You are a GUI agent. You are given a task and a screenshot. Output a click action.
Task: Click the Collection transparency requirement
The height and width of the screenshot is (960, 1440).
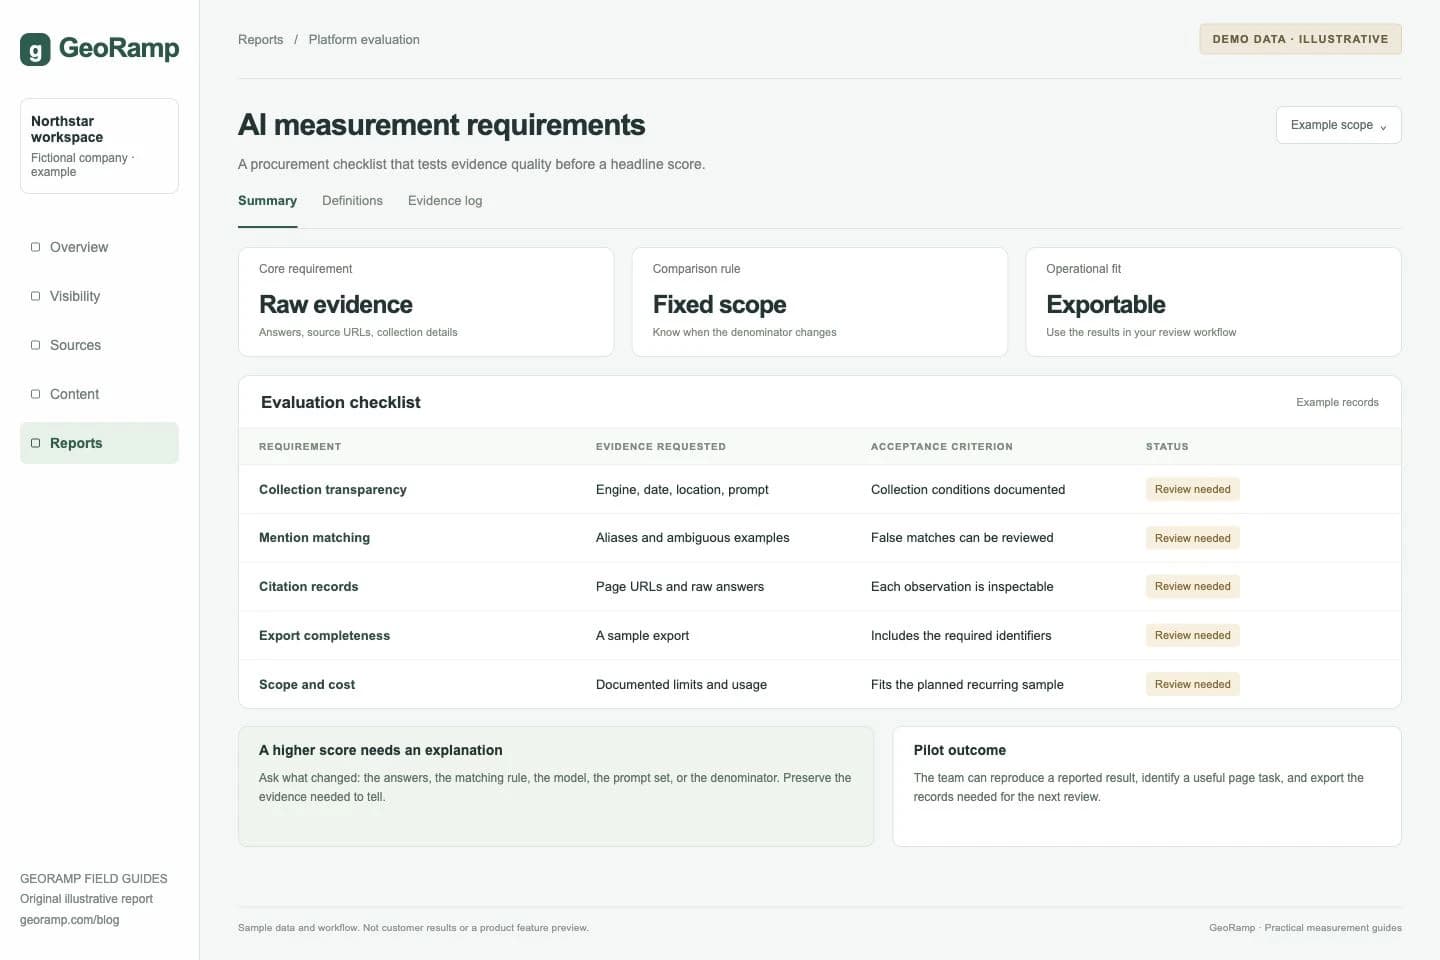pyautogui.click(x=333, y=490)
